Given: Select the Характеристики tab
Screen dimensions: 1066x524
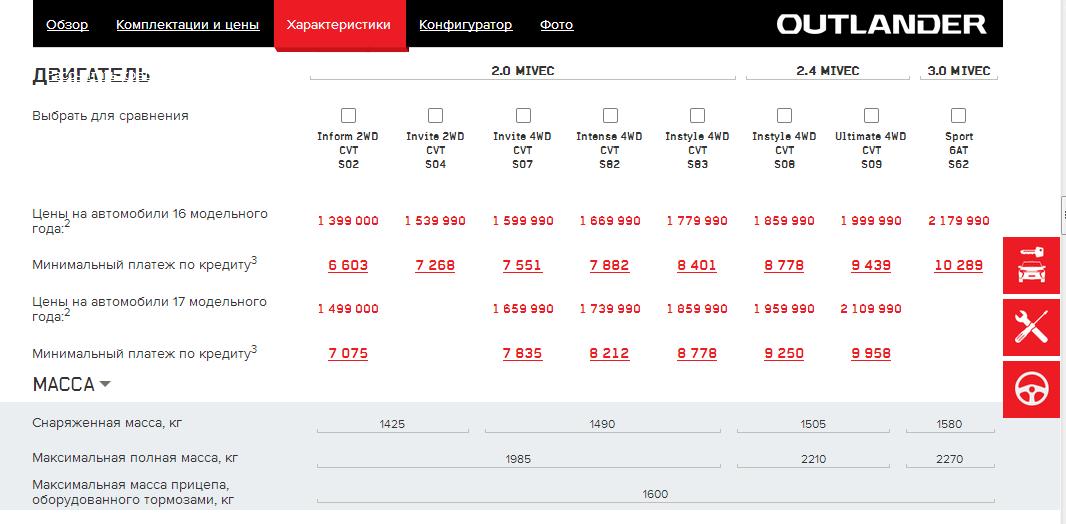Looking at the screenshot, I should coord(339,25).
